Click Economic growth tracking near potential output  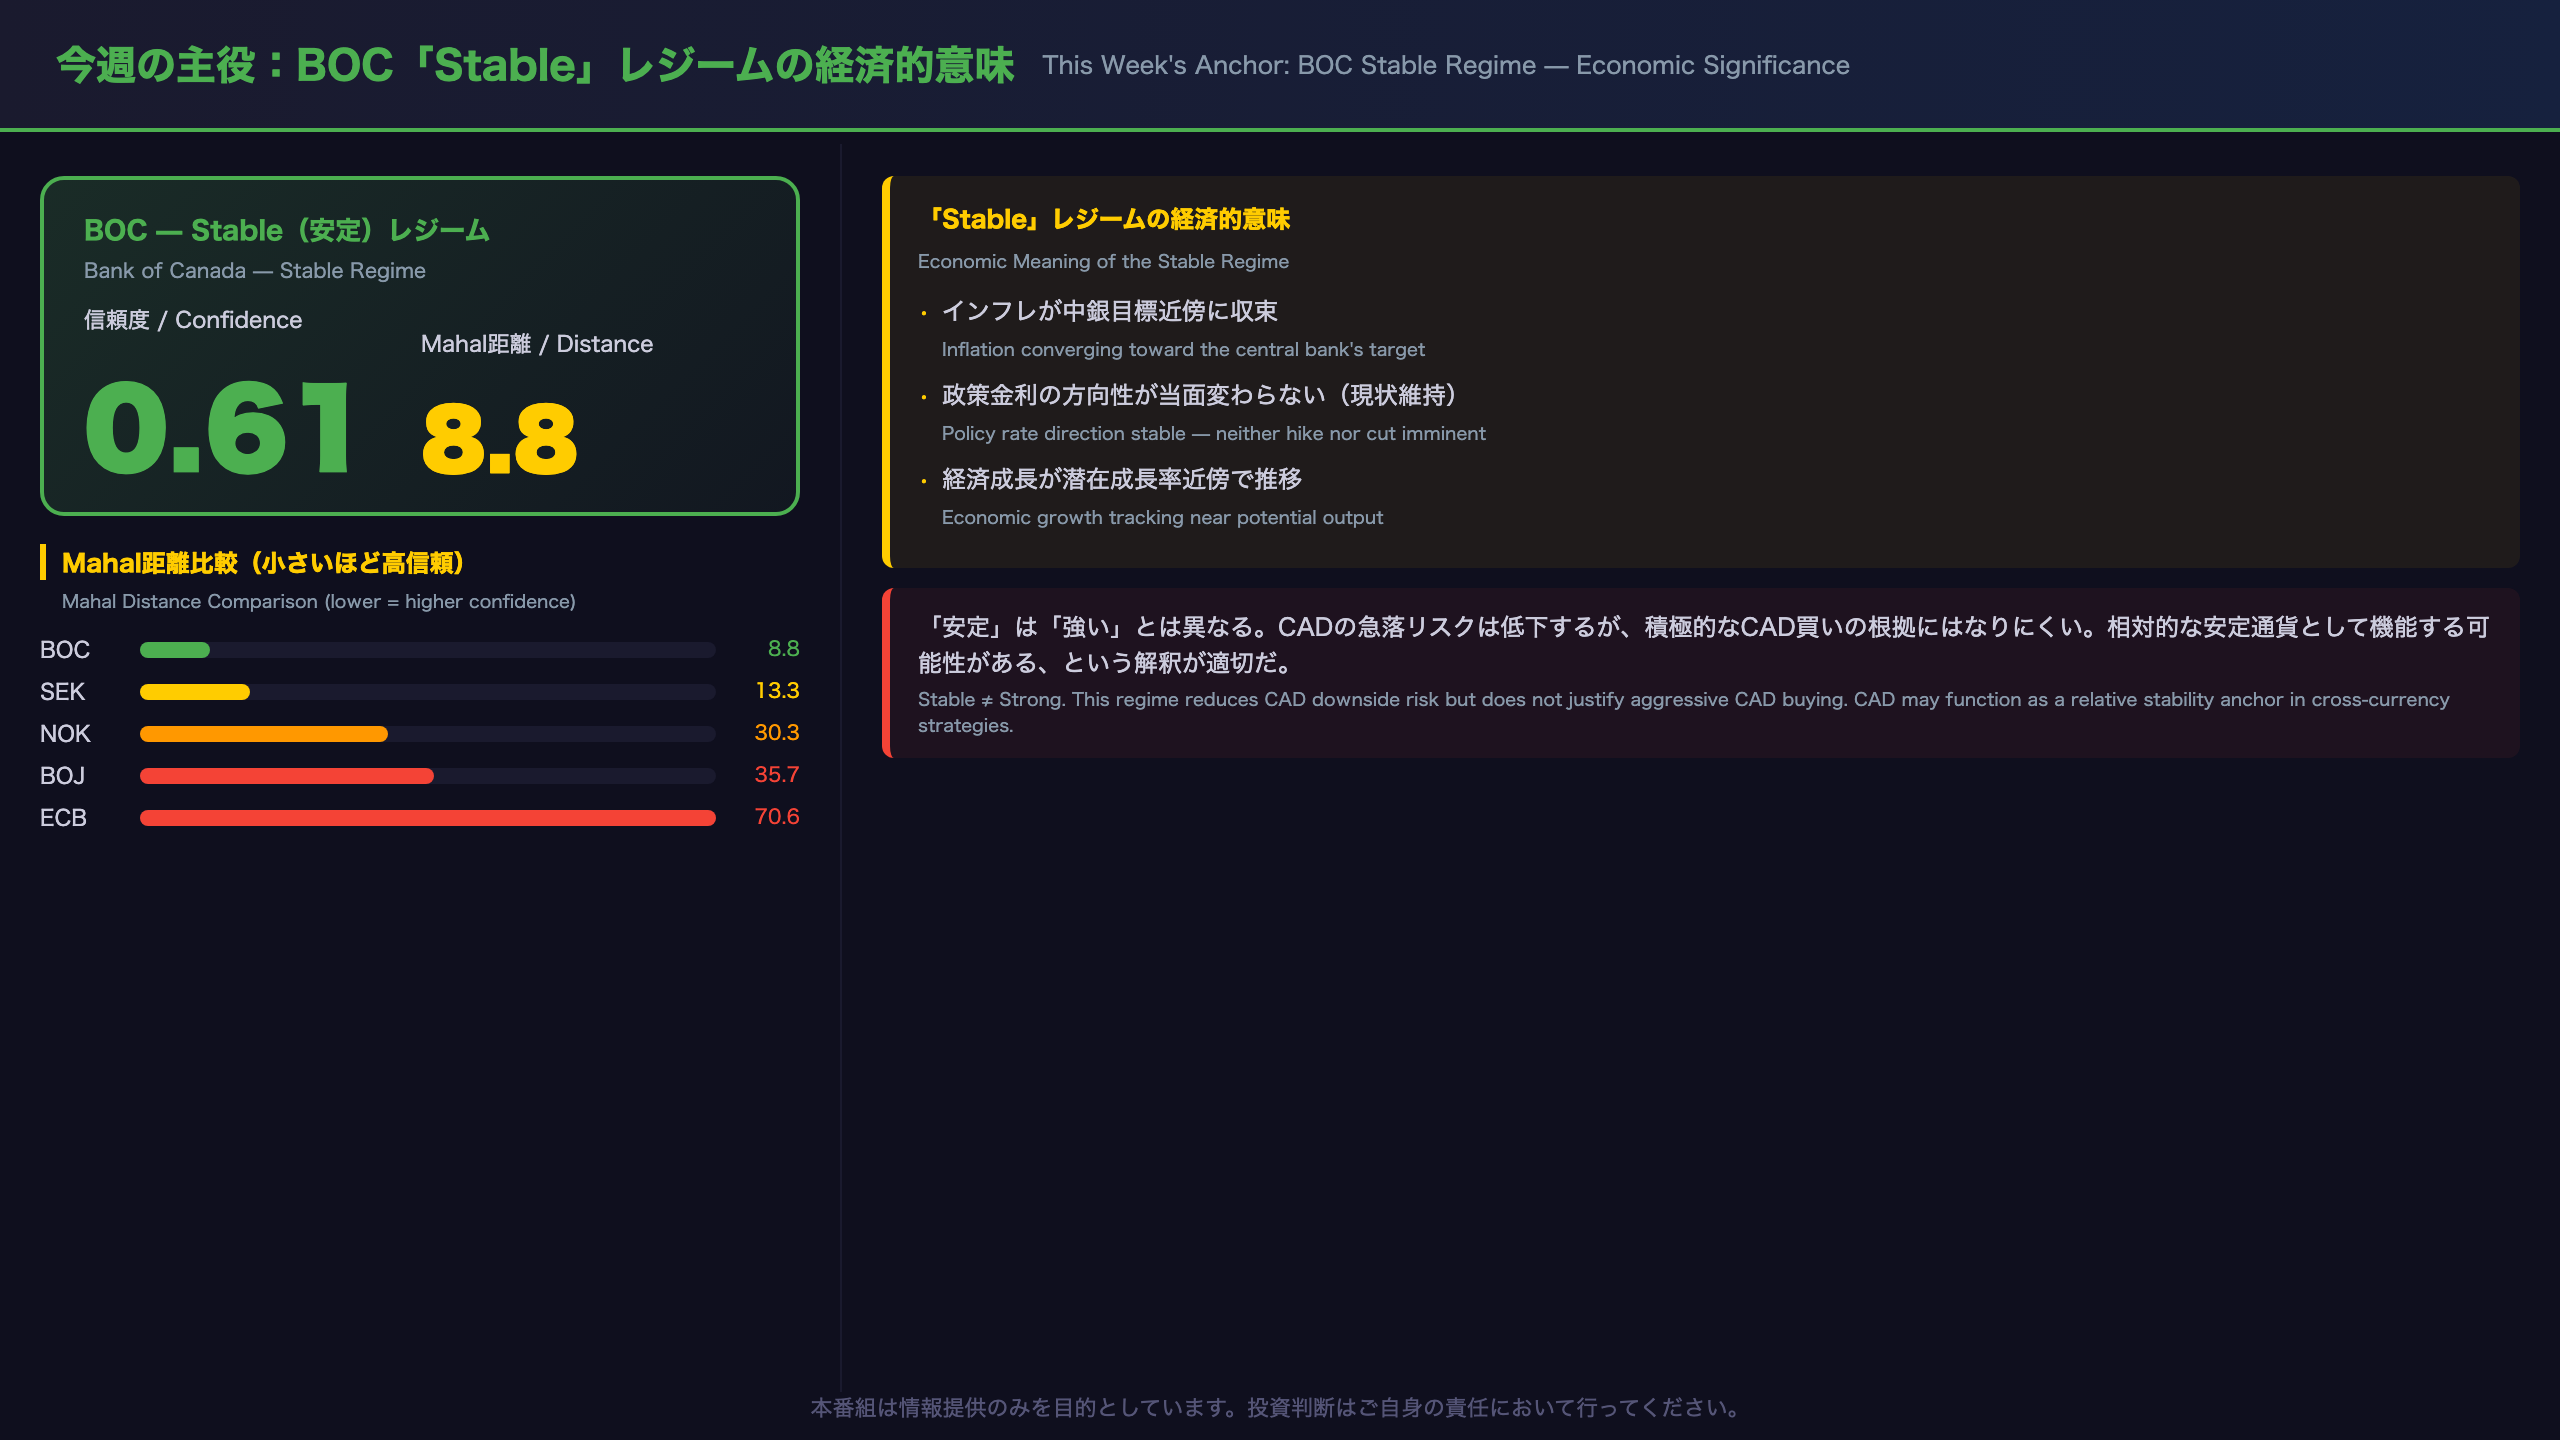[x=1162, y=518]
